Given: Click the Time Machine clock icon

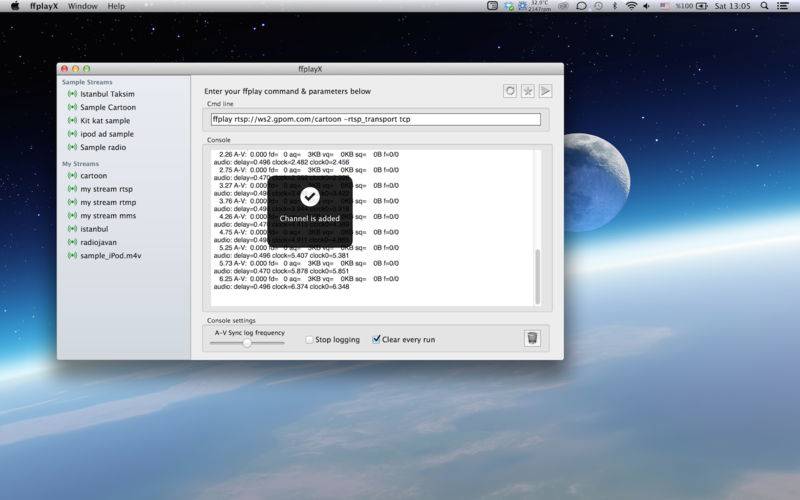Looking at the screenshot, I should point(598,6).
